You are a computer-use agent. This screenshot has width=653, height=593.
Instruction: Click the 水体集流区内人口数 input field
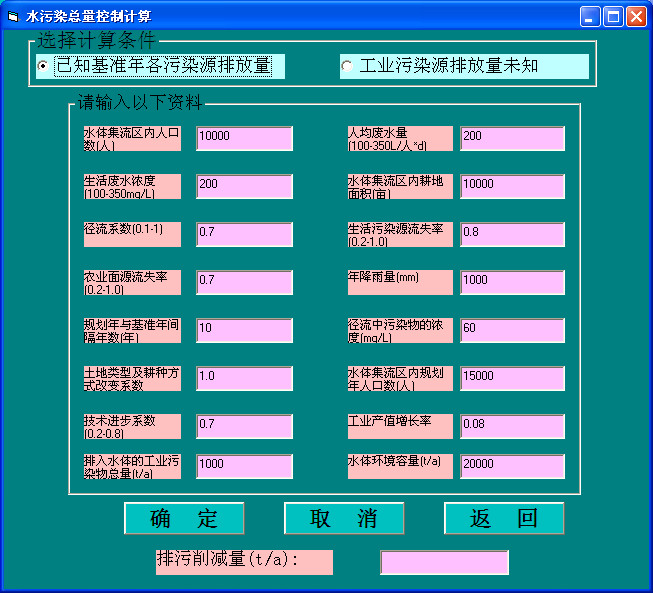pyautogui.click(x=244, y=138)
